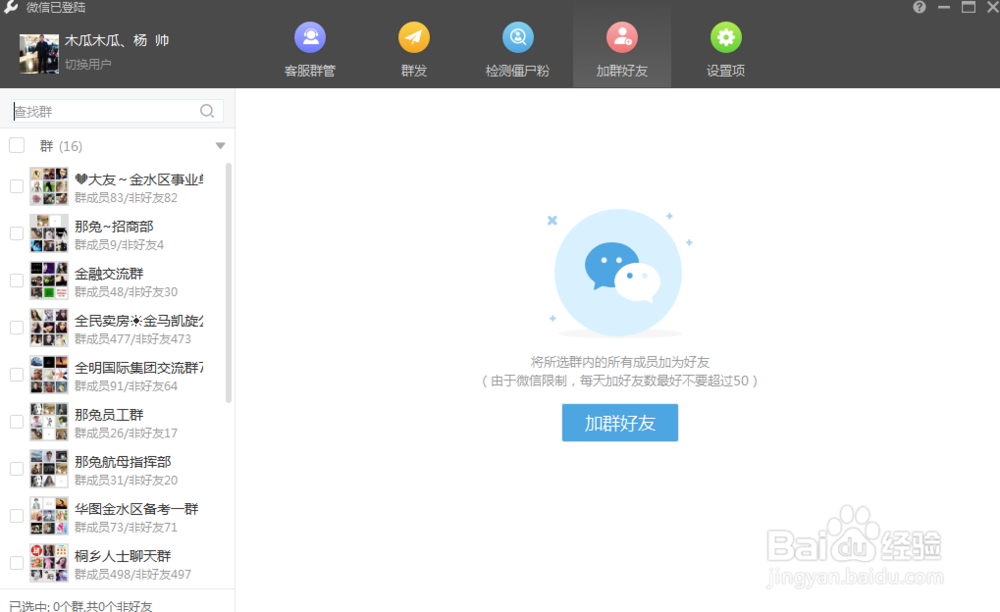This screenshot has height=612, width=1000.
Task: Check the 那兔航母指挥部 group checkbox
Action: pos(17,469)
